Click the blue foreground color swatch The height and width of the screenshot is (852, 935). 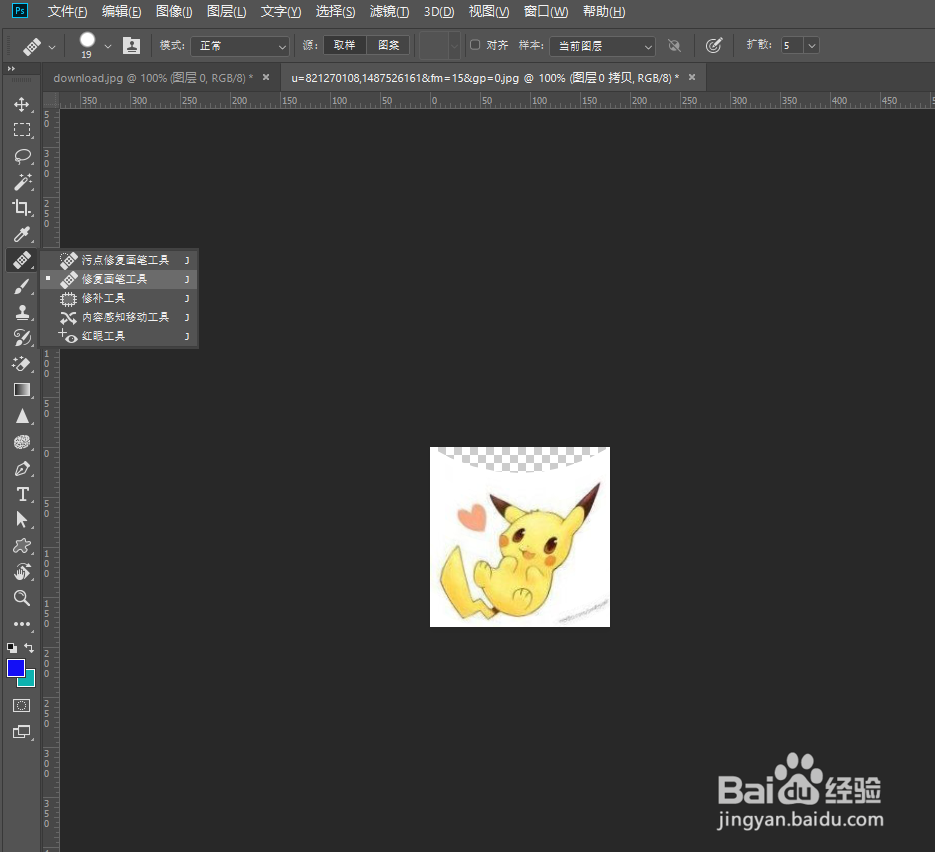coord(15,668)
